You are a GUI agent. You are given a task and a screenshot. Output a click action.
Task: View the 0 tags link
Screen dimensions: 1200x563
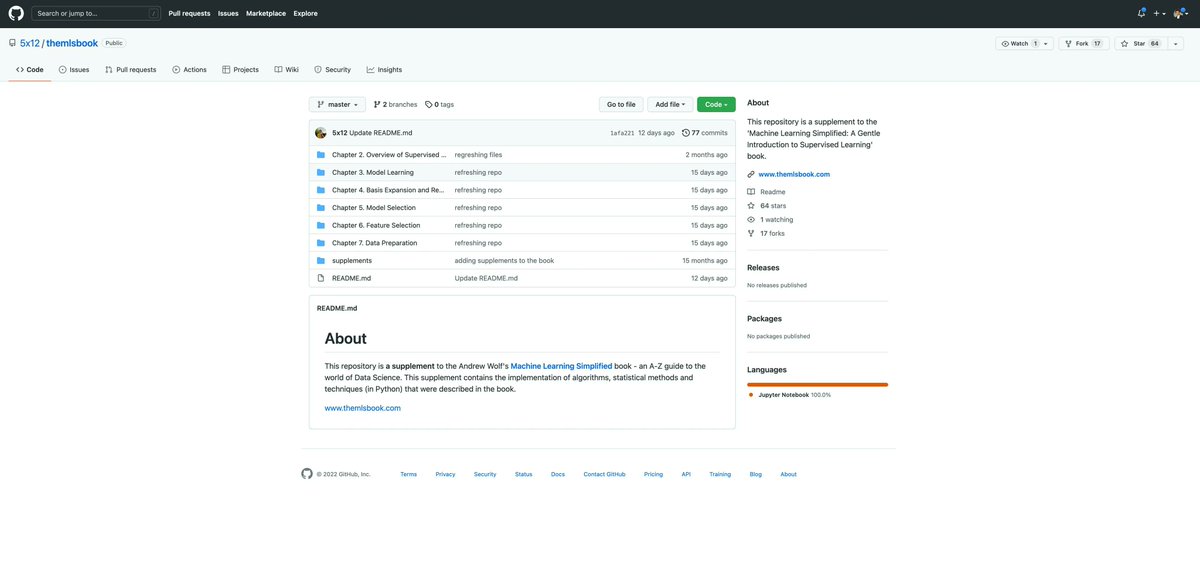(x=439, y=104)
